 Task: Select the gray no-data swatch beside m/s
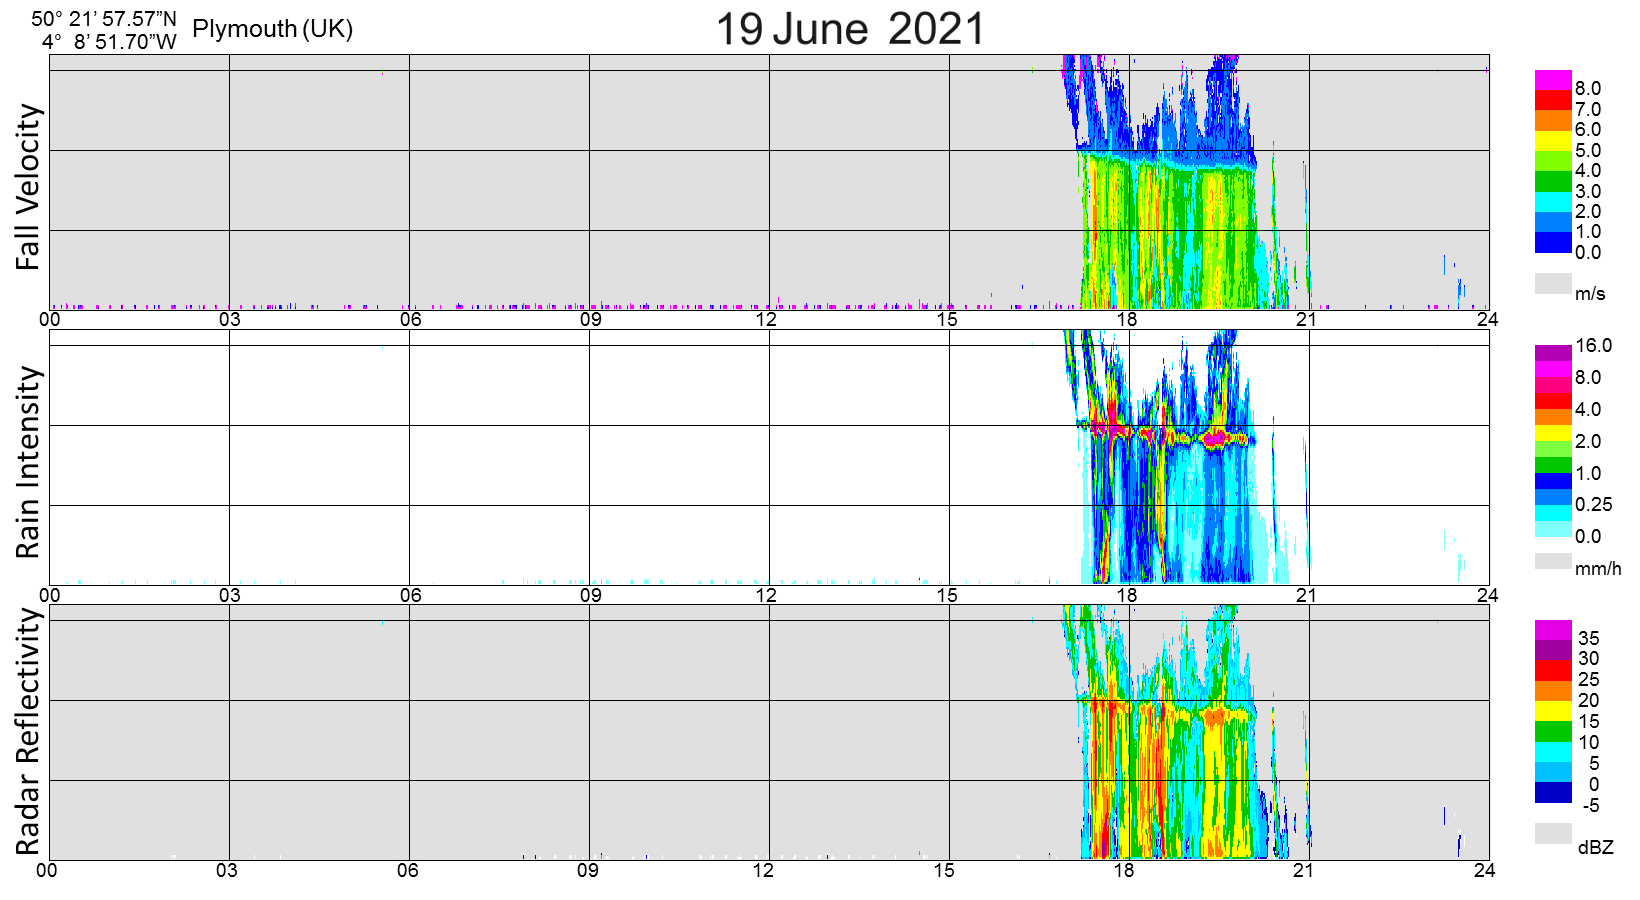(1553, 284)
